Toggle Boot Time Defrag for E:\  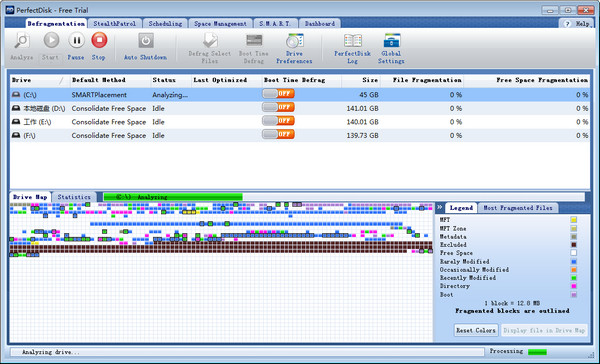coord(278,121)
